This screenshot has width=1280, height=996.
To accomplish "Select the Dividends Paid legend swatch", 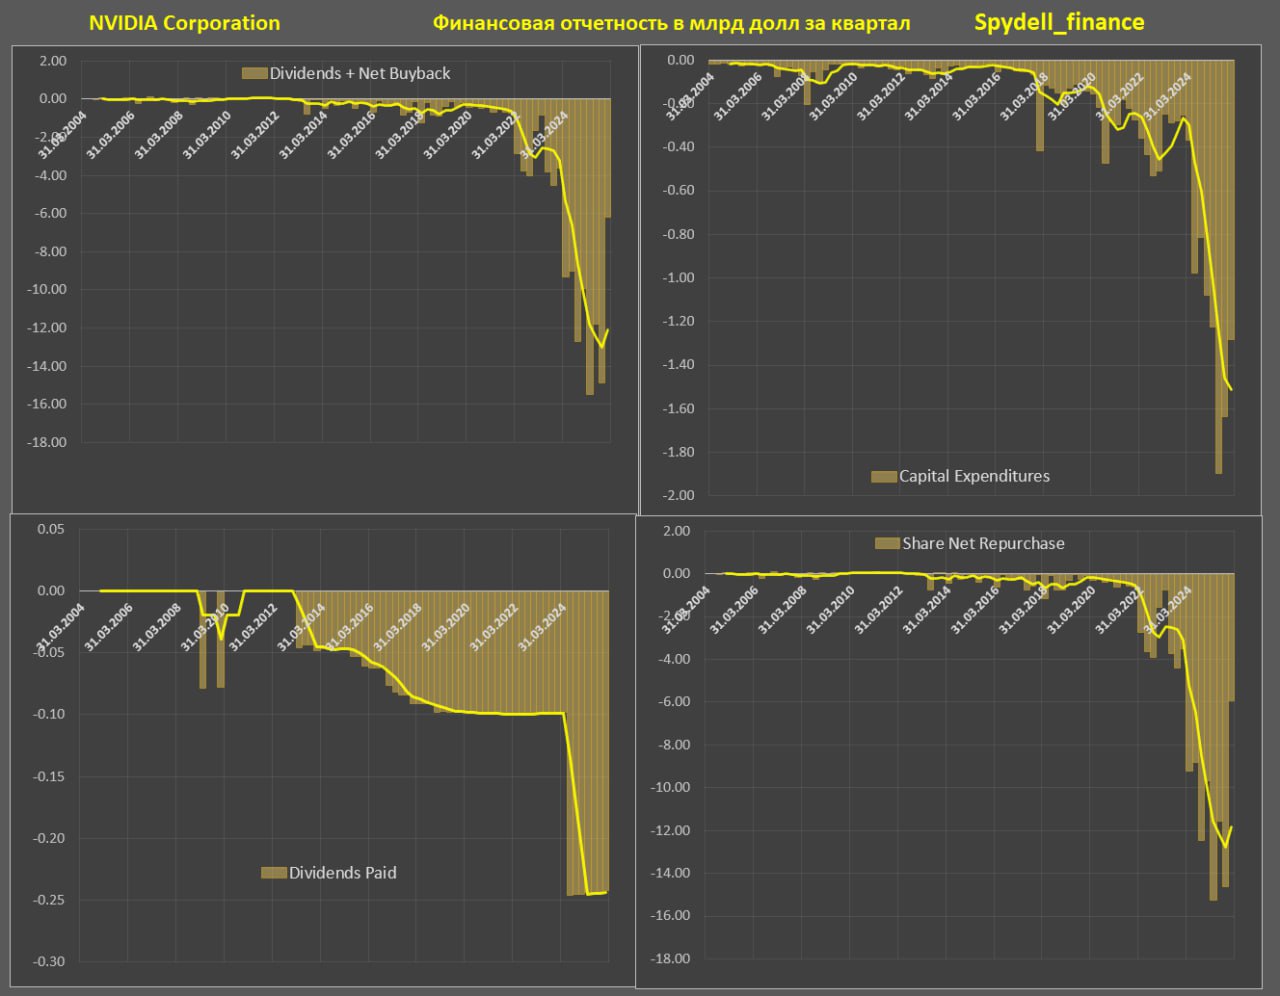I will (273, 873).
